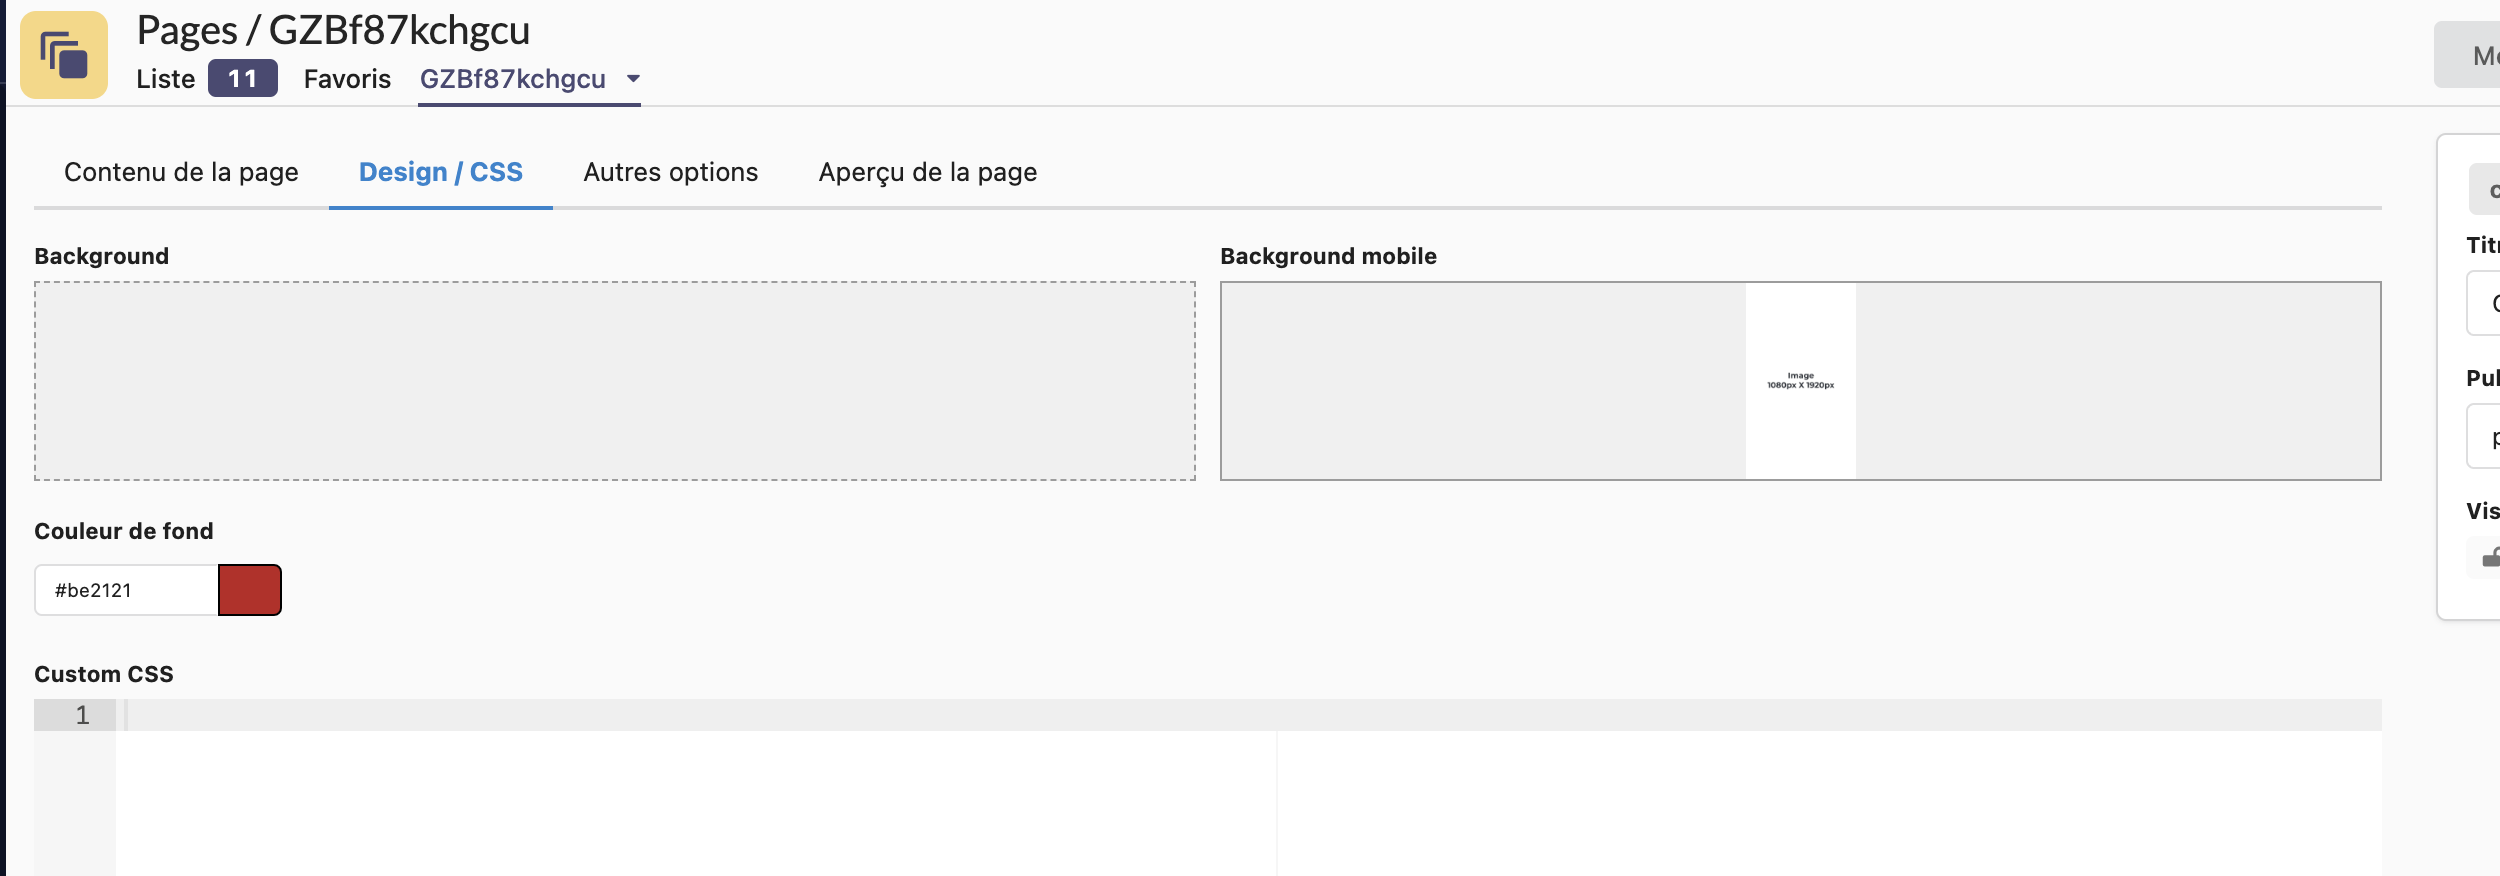The image size is (2500, 876).
Task: Click the Background mobile image placeholder thumbnail
Action: point(1800,381)
